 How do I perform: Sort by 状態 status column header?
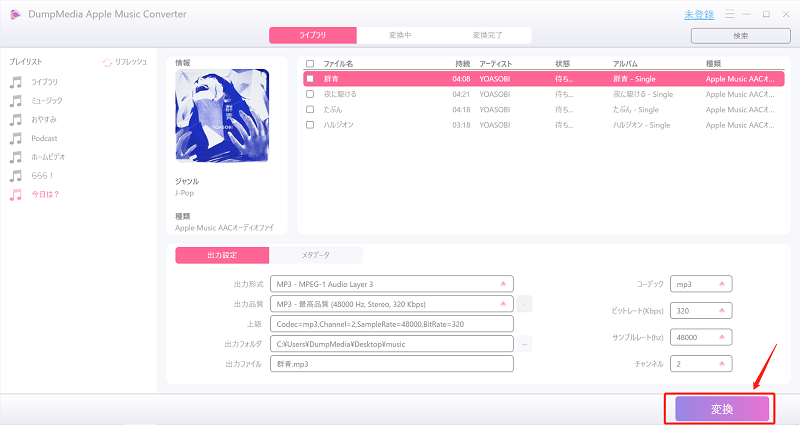(x=562, y=64)
